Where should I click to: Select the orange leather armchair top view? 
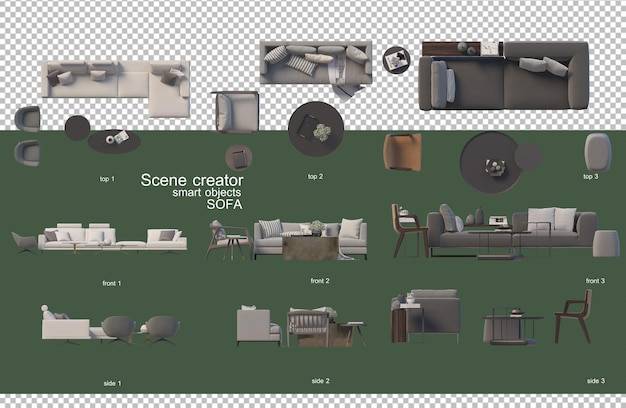tap(402, 152)
